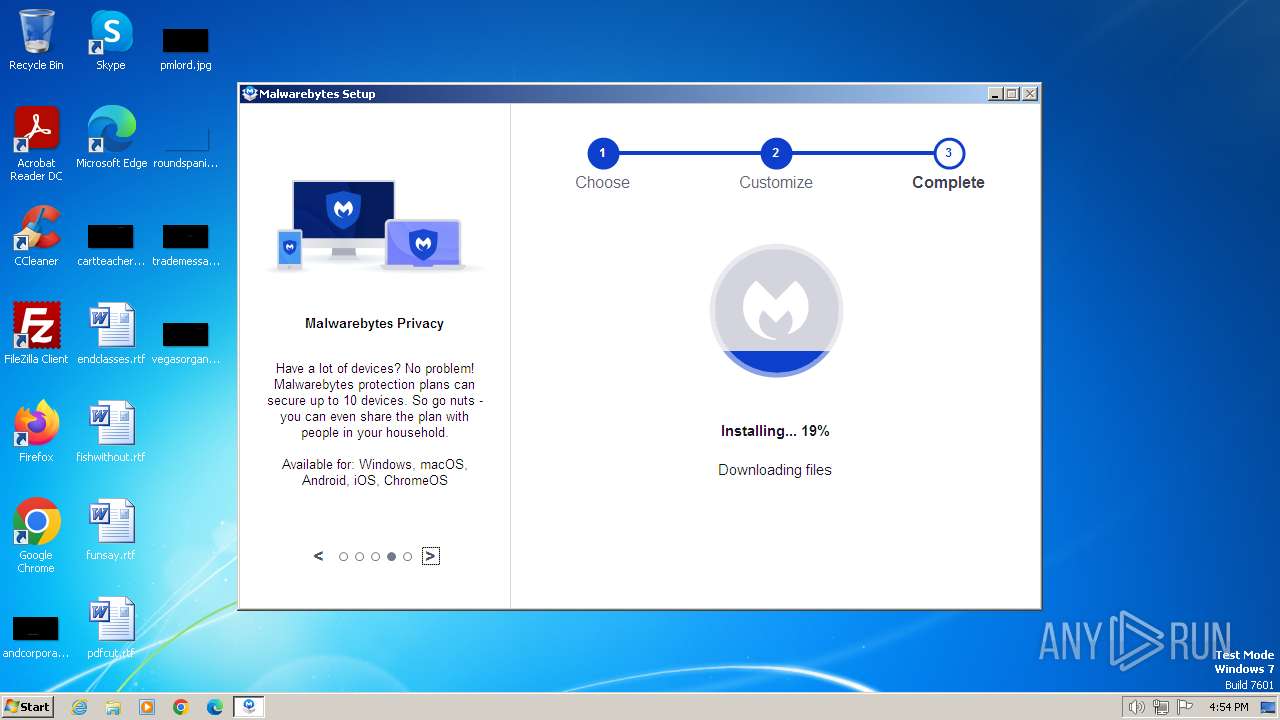The height and width of the screenshot is (720, 1280).
Task: Select the pmlord.jpg desktop file
Action: tap(185, 48)
